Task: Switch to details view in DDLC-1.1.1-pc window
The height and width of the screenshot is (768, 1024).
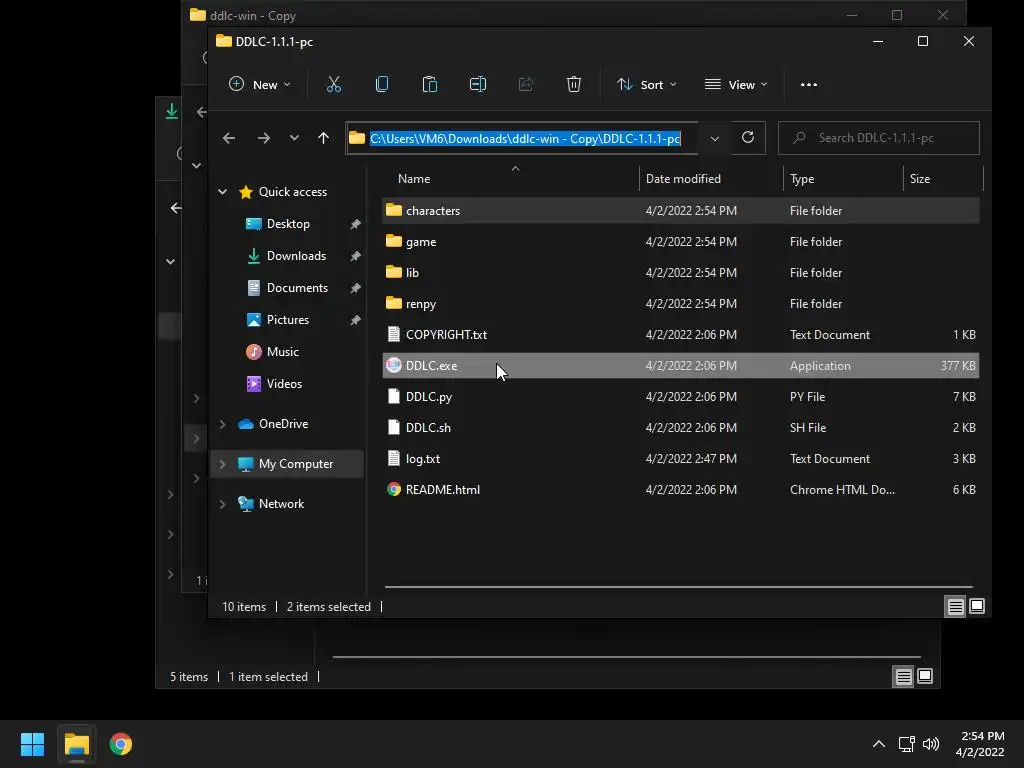Action: (x=955, y=607)
